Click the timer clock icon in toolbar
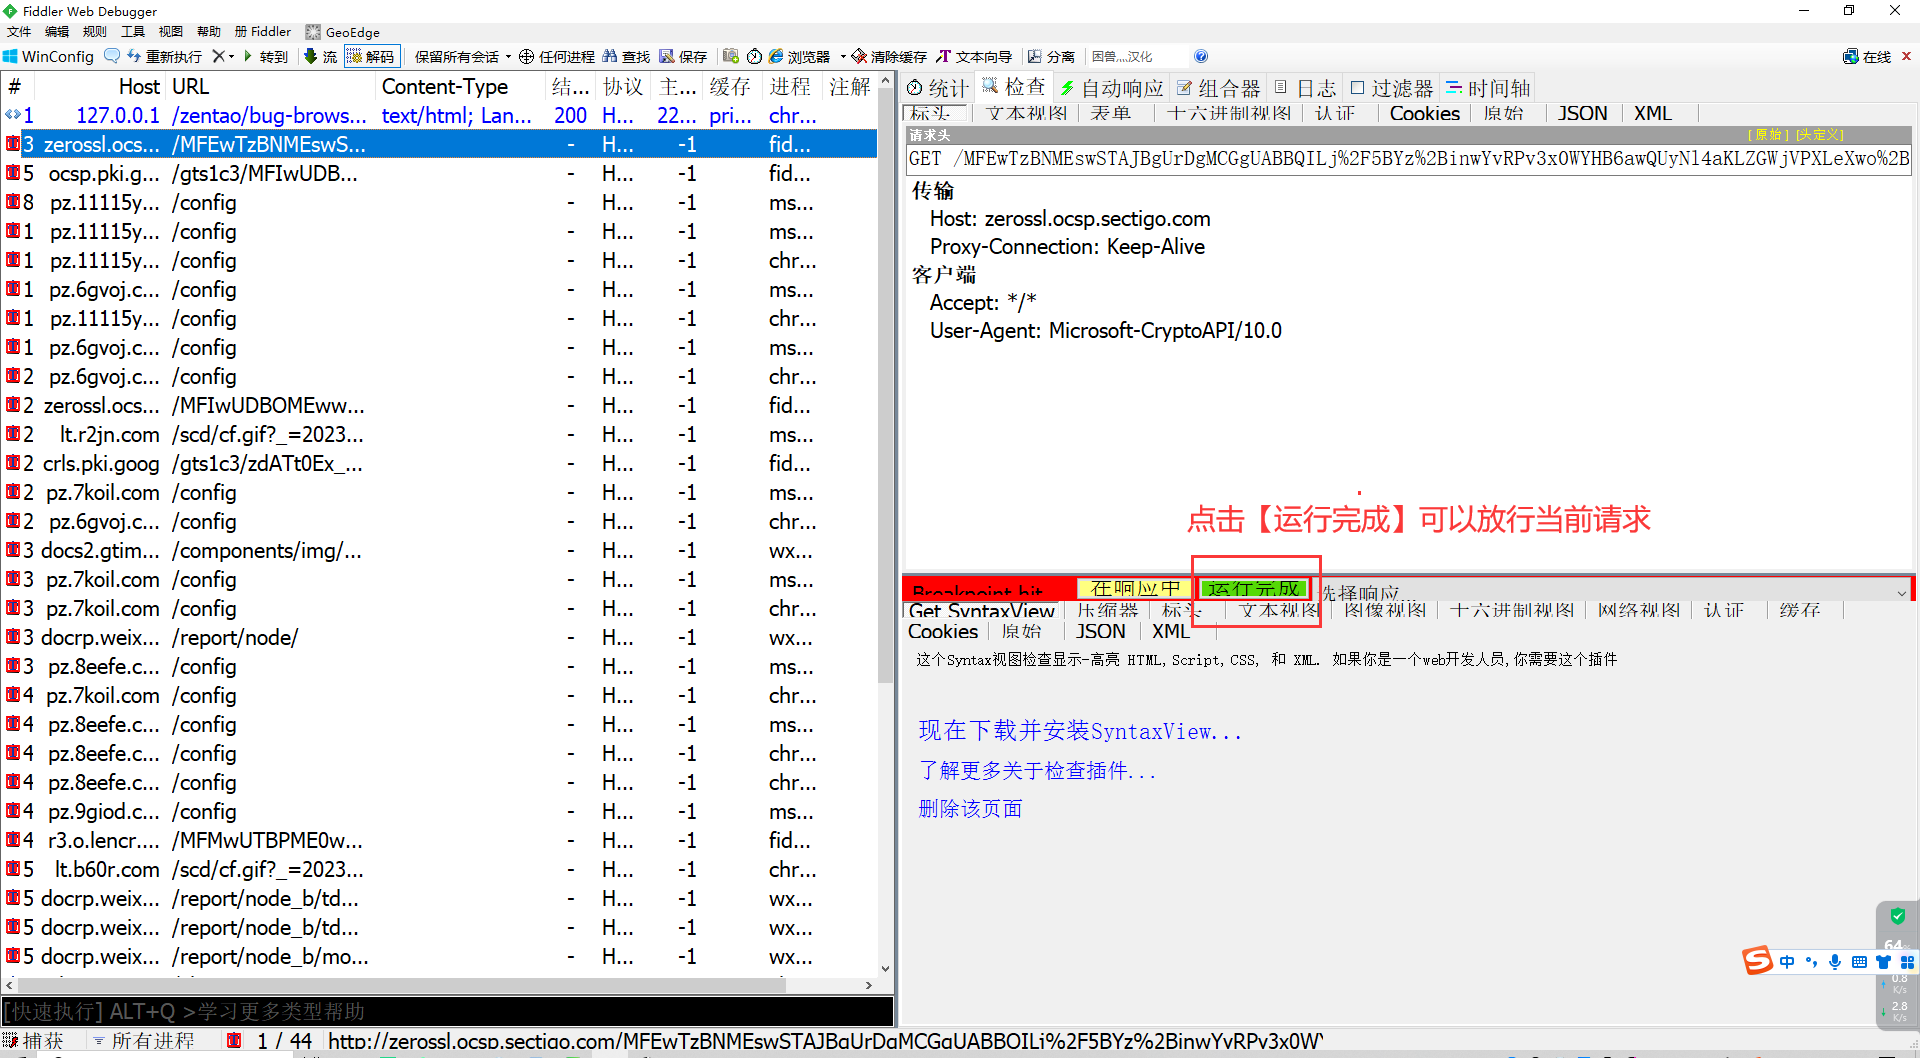Screen dimensions: 1920x1058 755,56
